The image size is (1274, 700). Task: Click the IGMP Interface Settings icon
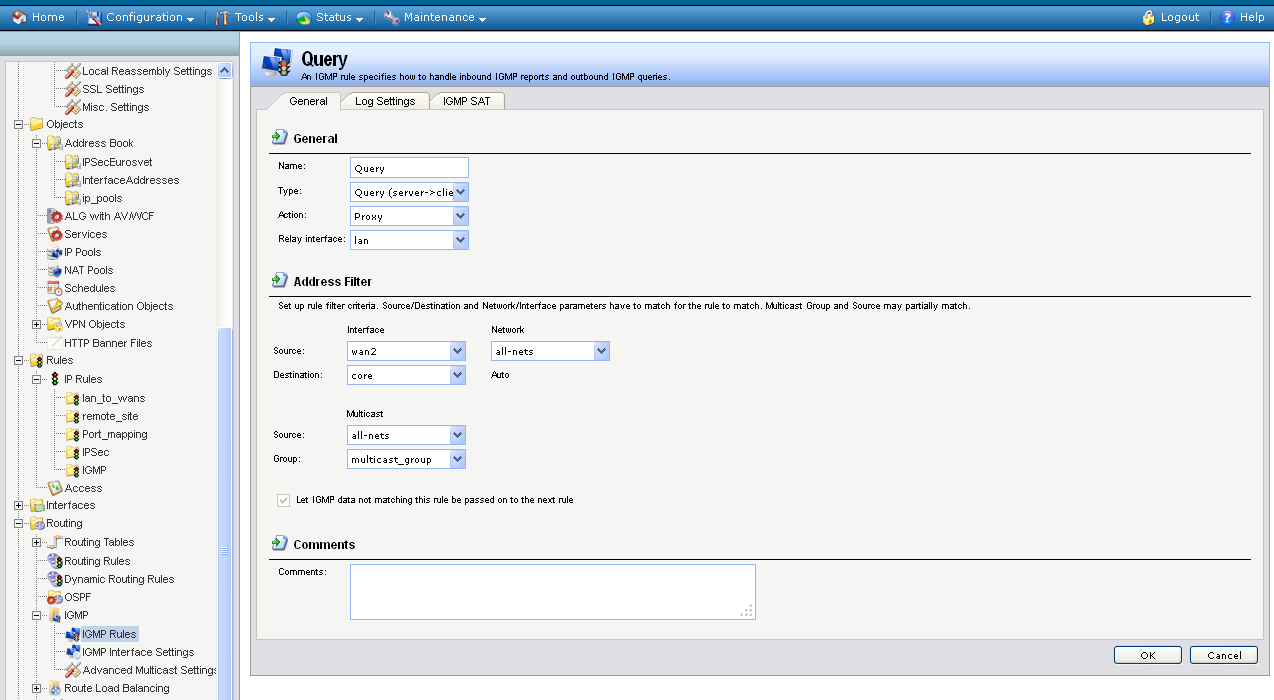point(73,652)
